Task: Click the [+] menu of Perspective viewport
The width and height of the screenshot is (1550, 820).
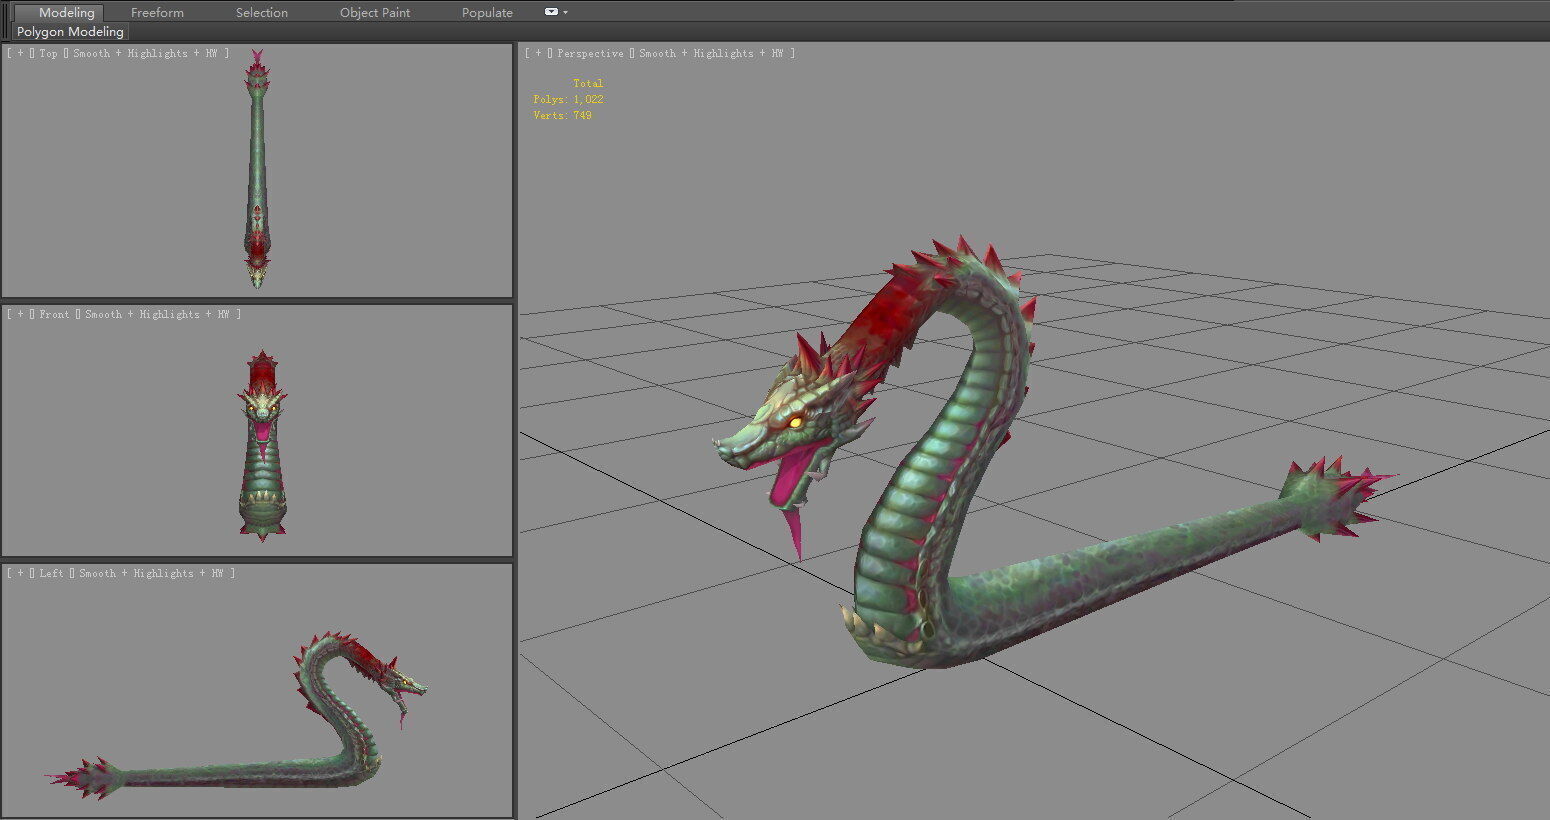Action: tap(538, 53)
